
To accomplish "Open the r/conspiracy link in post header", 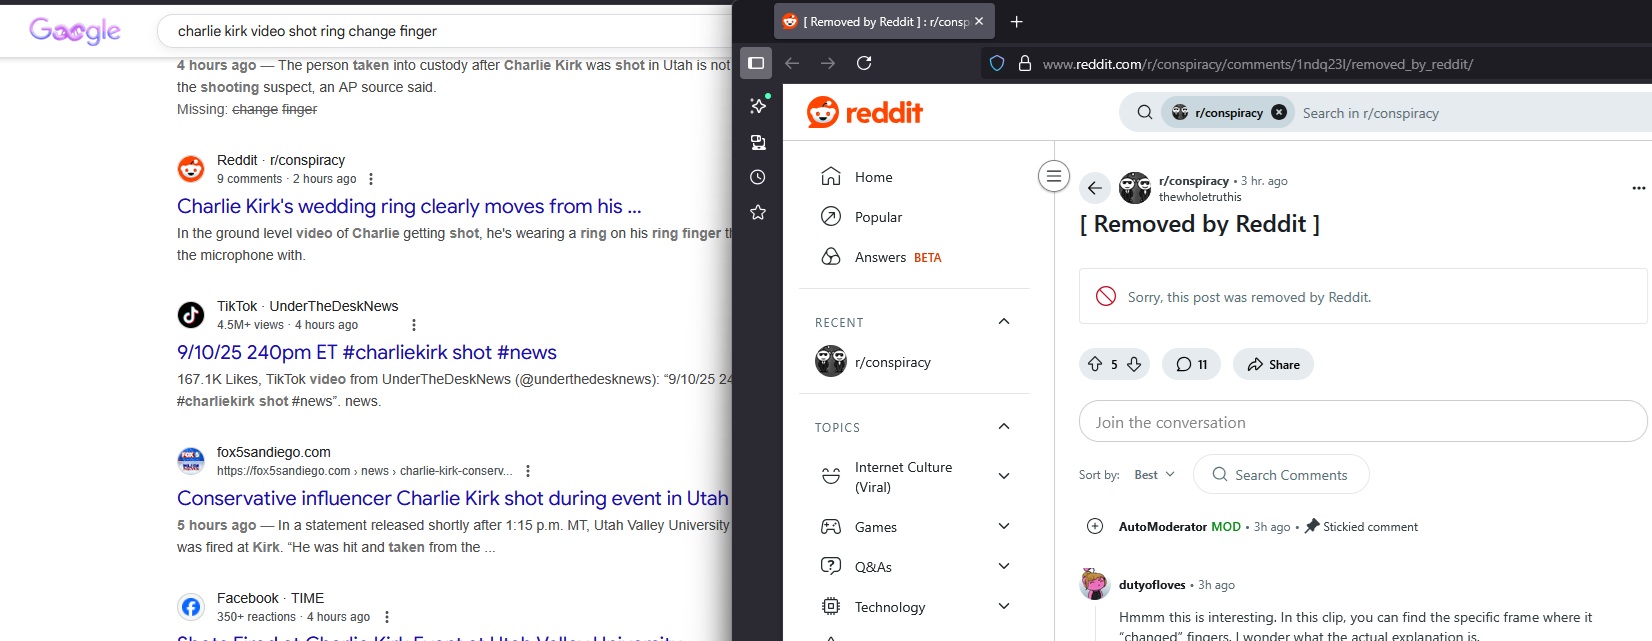I will point(1193,181).
